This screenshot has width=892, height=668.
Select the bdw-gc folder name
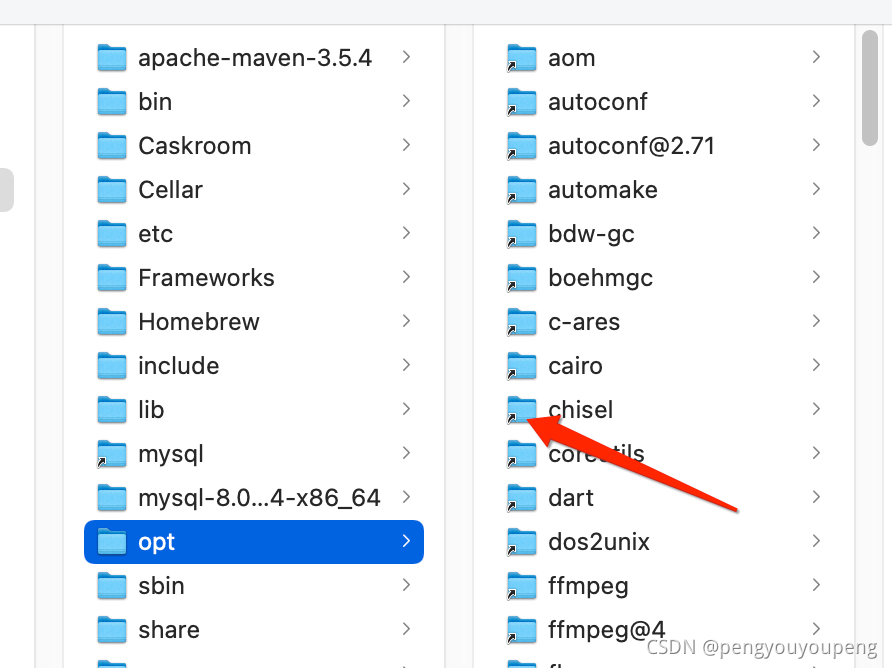coord(591,234)
